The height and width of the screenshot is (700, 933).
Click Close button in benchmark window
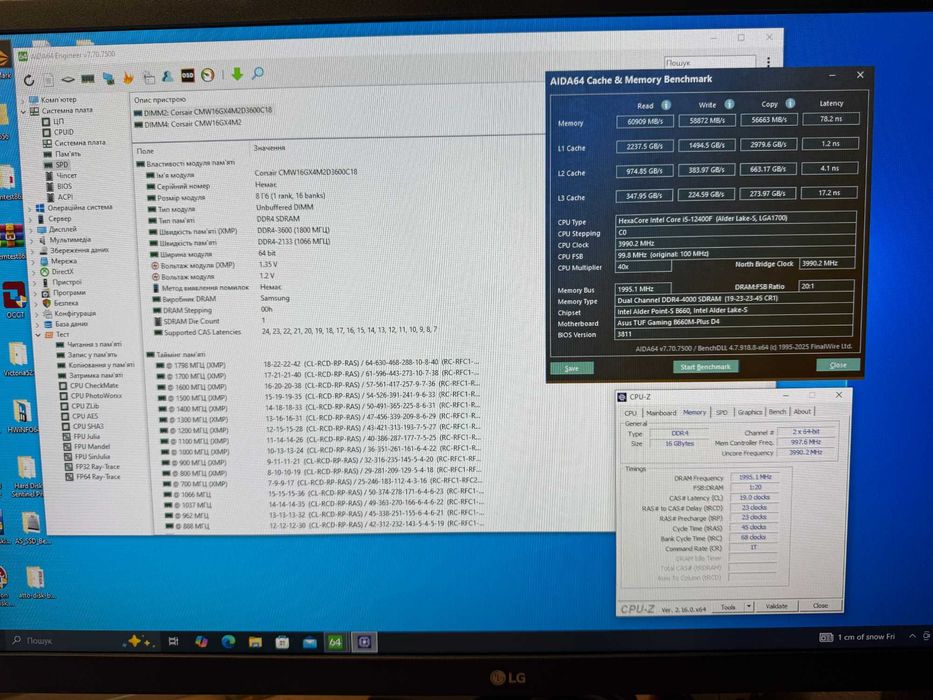(x=838, y=365)
